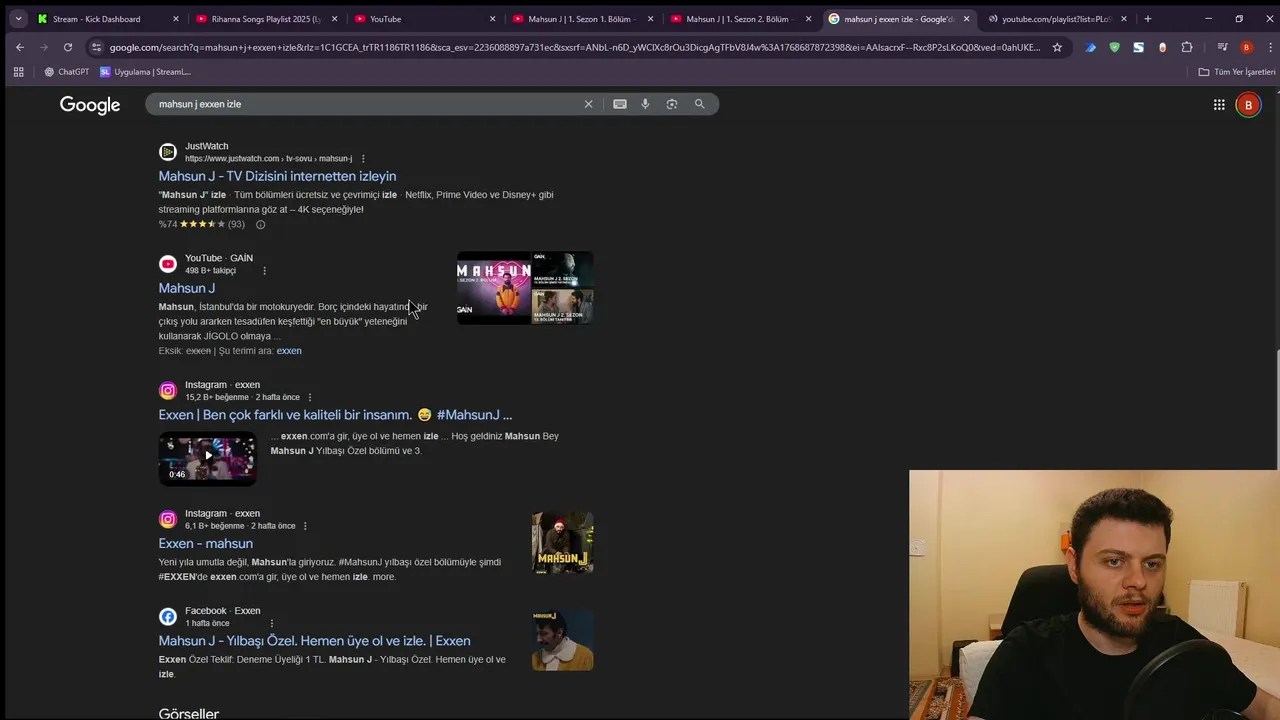1280x720 pixels.
Task: Open the MAHSUN YouTube video thumbnail collage
Action: click(525, 288)
